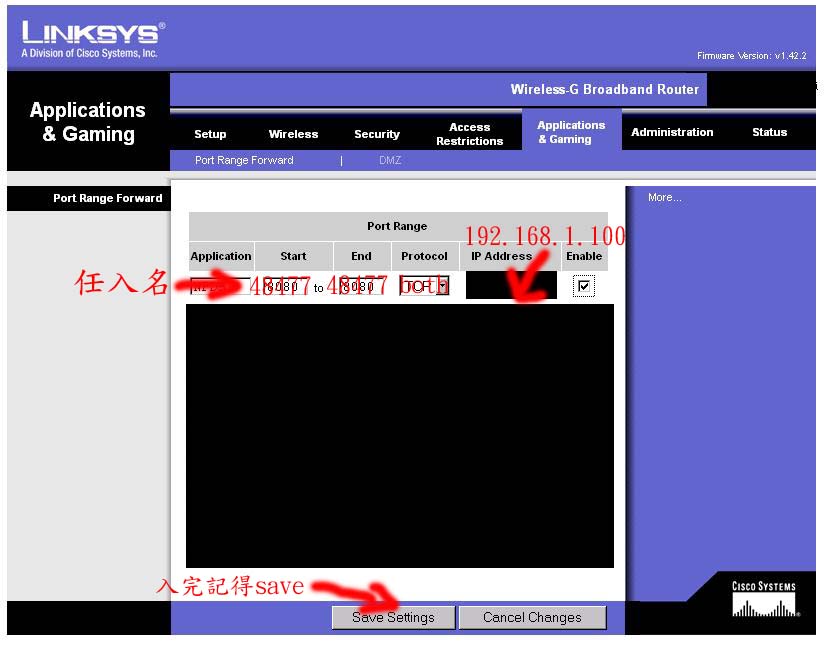Click the Application name input field
The image size is (827, 645).
point(219,286)
